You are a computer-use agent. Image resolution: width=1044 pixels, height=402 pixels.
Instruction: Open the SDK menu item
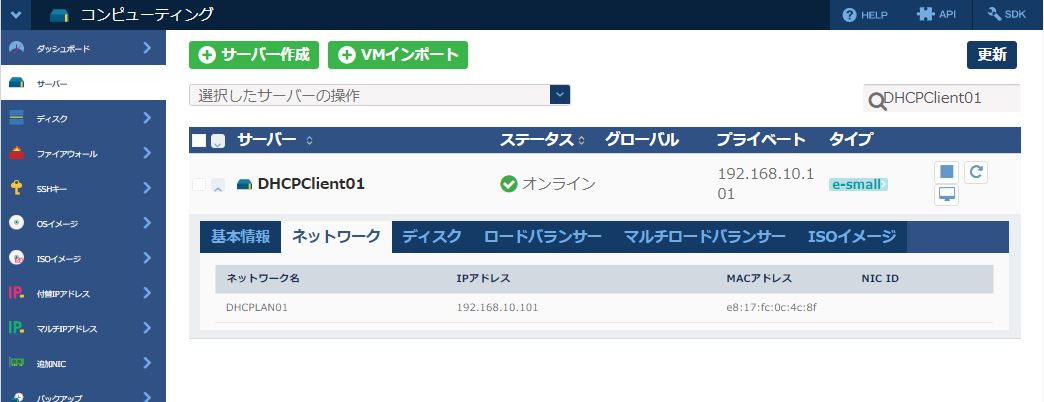1008,15
